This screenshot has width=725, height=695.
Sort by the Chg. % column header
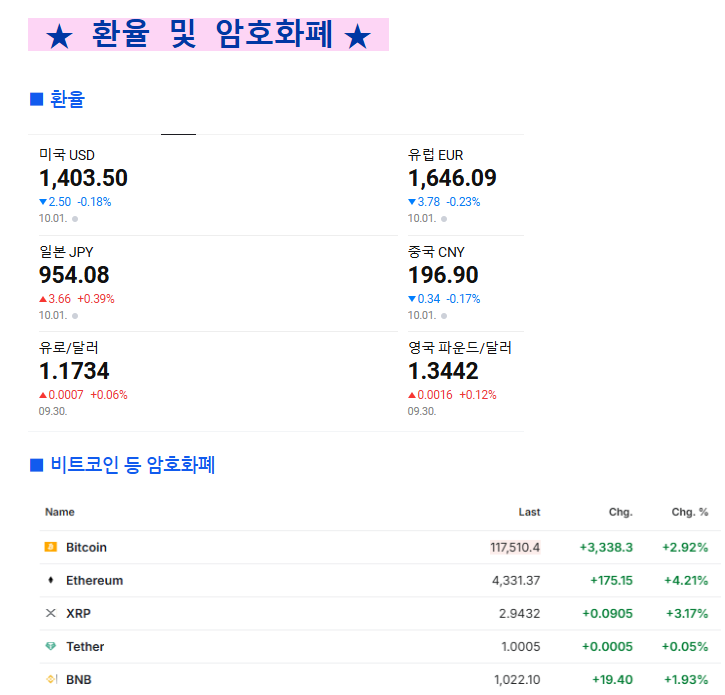tap(689, 512)
